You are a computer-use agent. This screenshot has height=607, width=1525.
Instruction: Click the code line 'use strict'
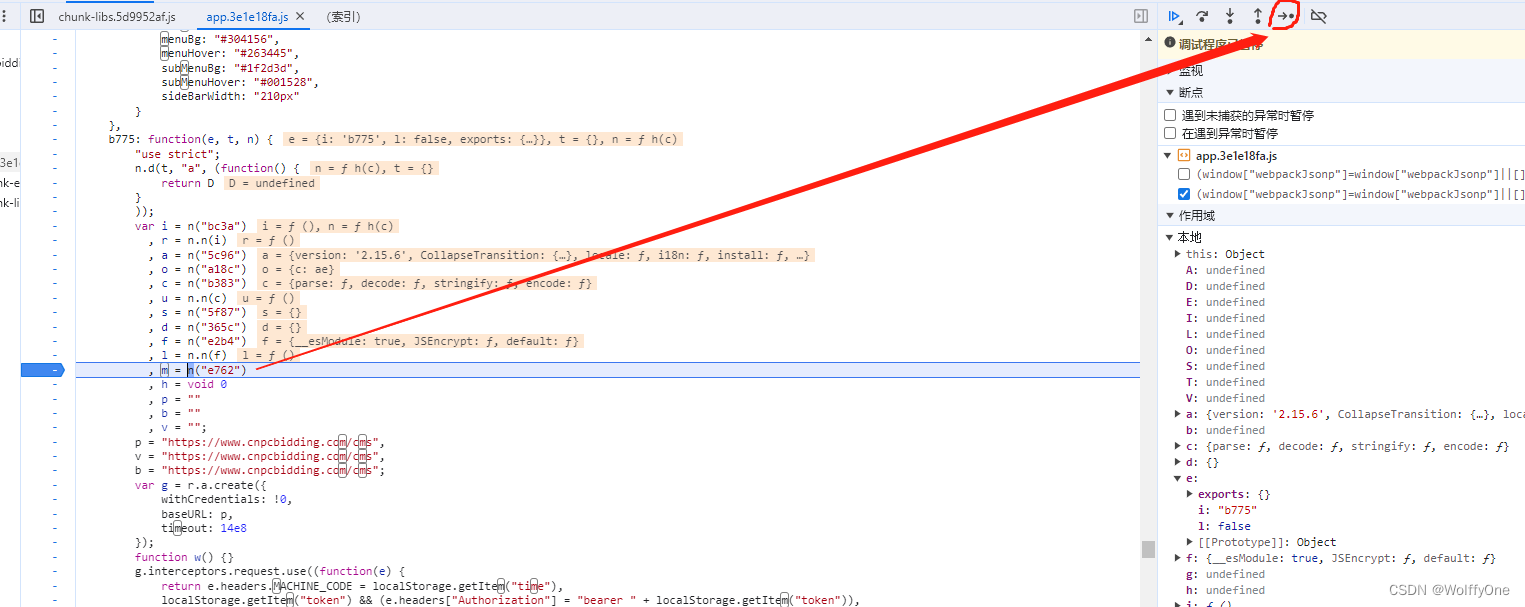pos(177,154)
